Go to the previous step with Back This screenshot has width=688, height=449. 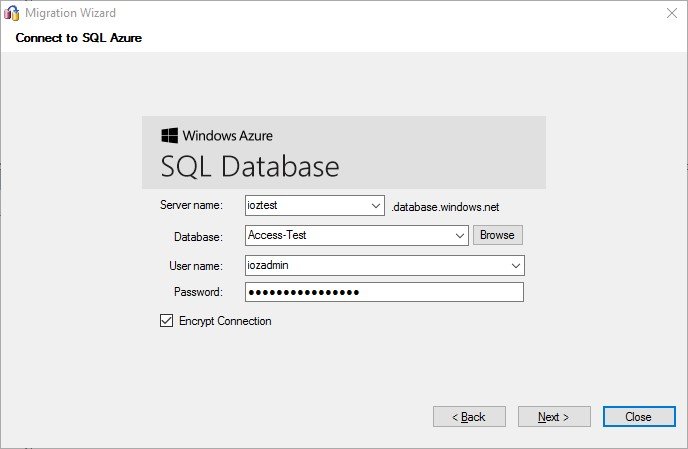pos(469,417)
